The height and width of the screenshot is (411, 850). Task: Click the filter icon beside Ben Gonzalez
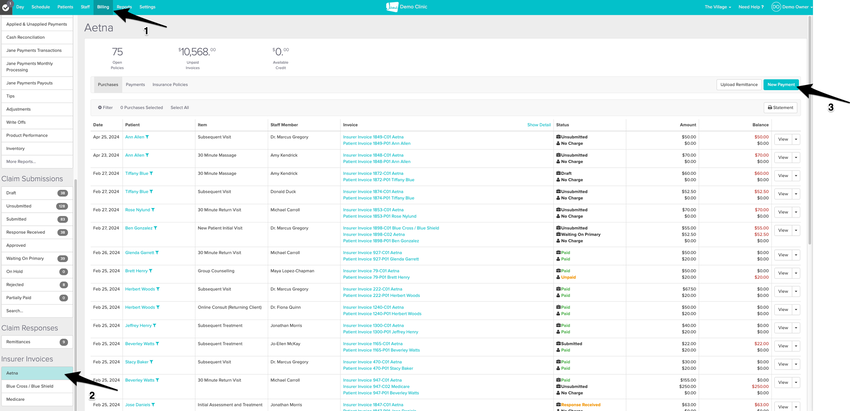coord(156,228)
